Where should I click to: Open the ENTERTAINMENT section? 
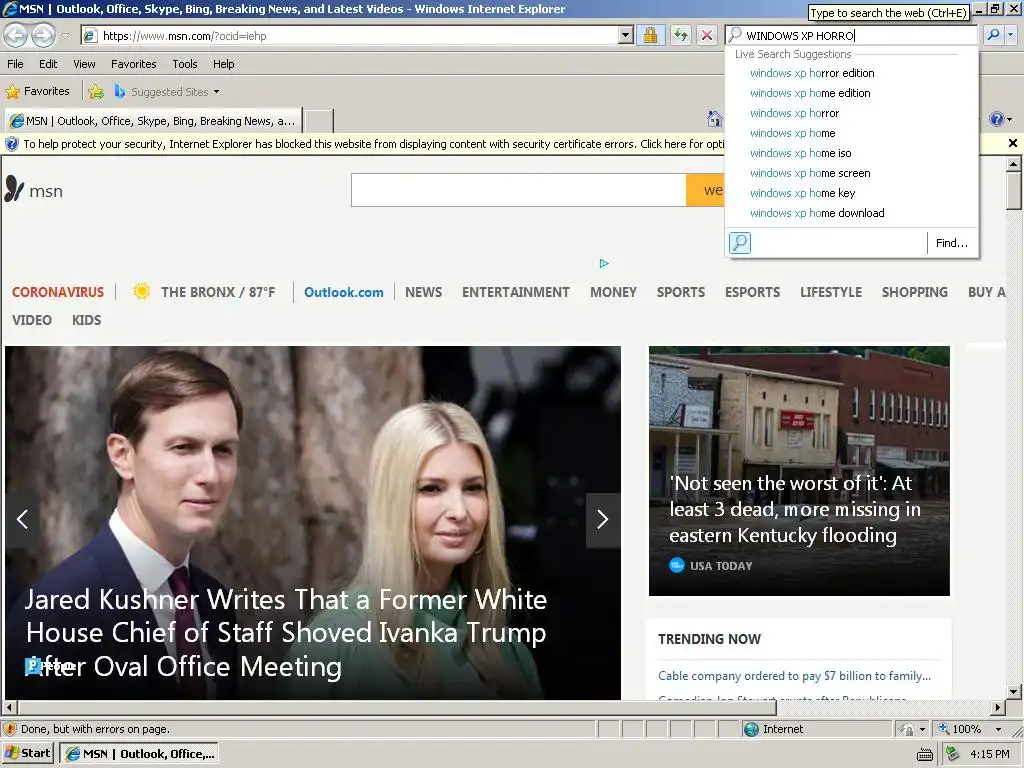(x=516, y=293)
